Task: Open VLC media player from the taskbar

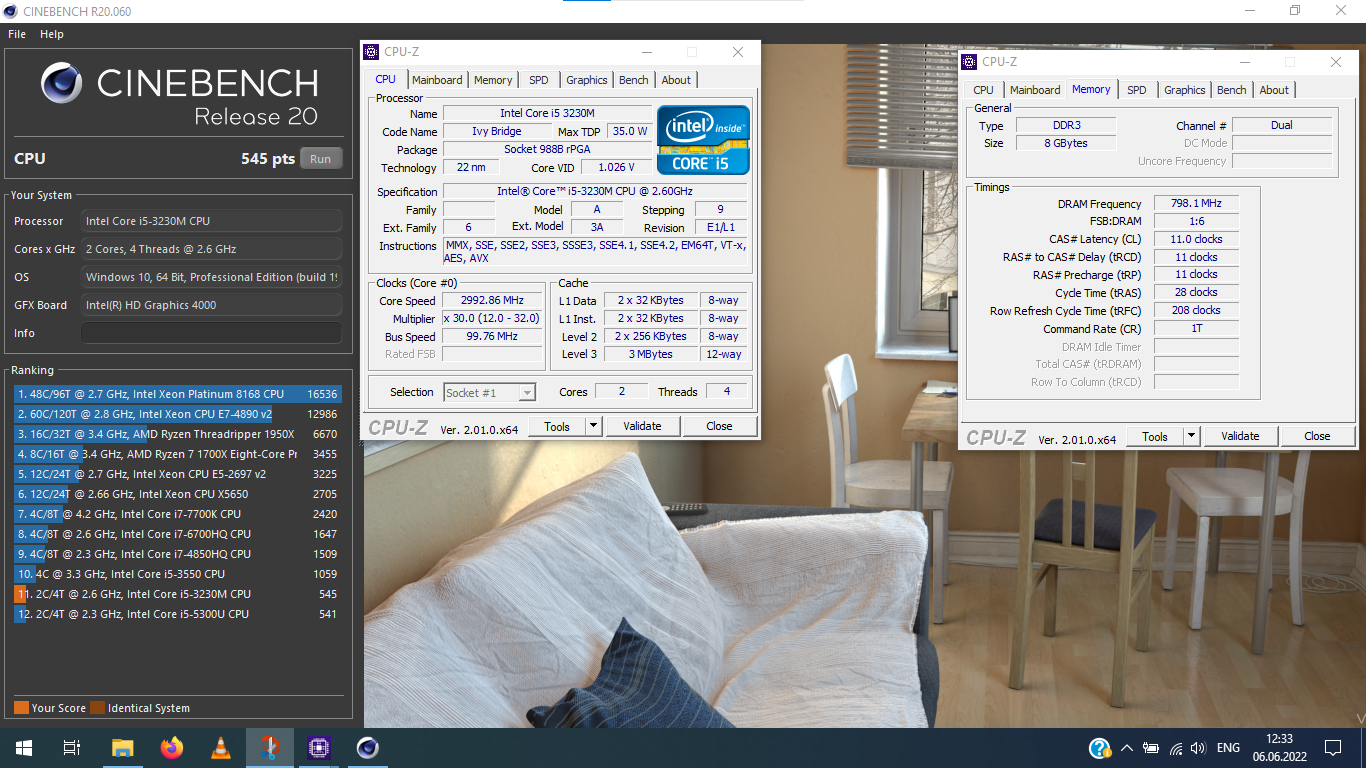Action: [221, 747]
